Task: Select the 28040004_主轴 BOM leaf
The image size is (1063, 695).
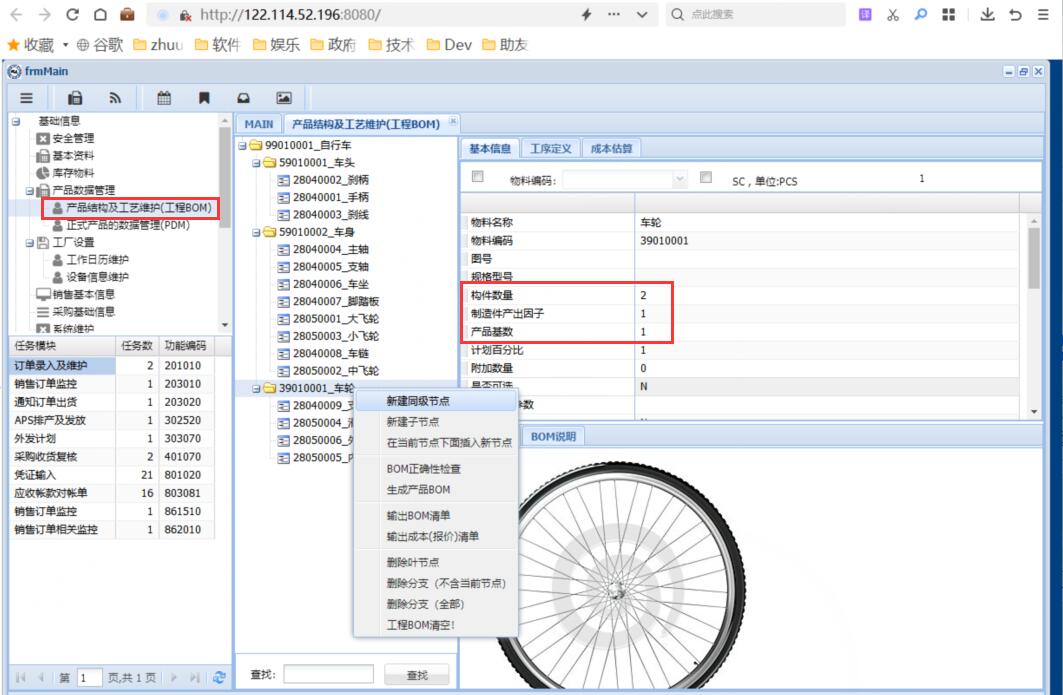Action: pyautogui.click(x=330, y=250)
